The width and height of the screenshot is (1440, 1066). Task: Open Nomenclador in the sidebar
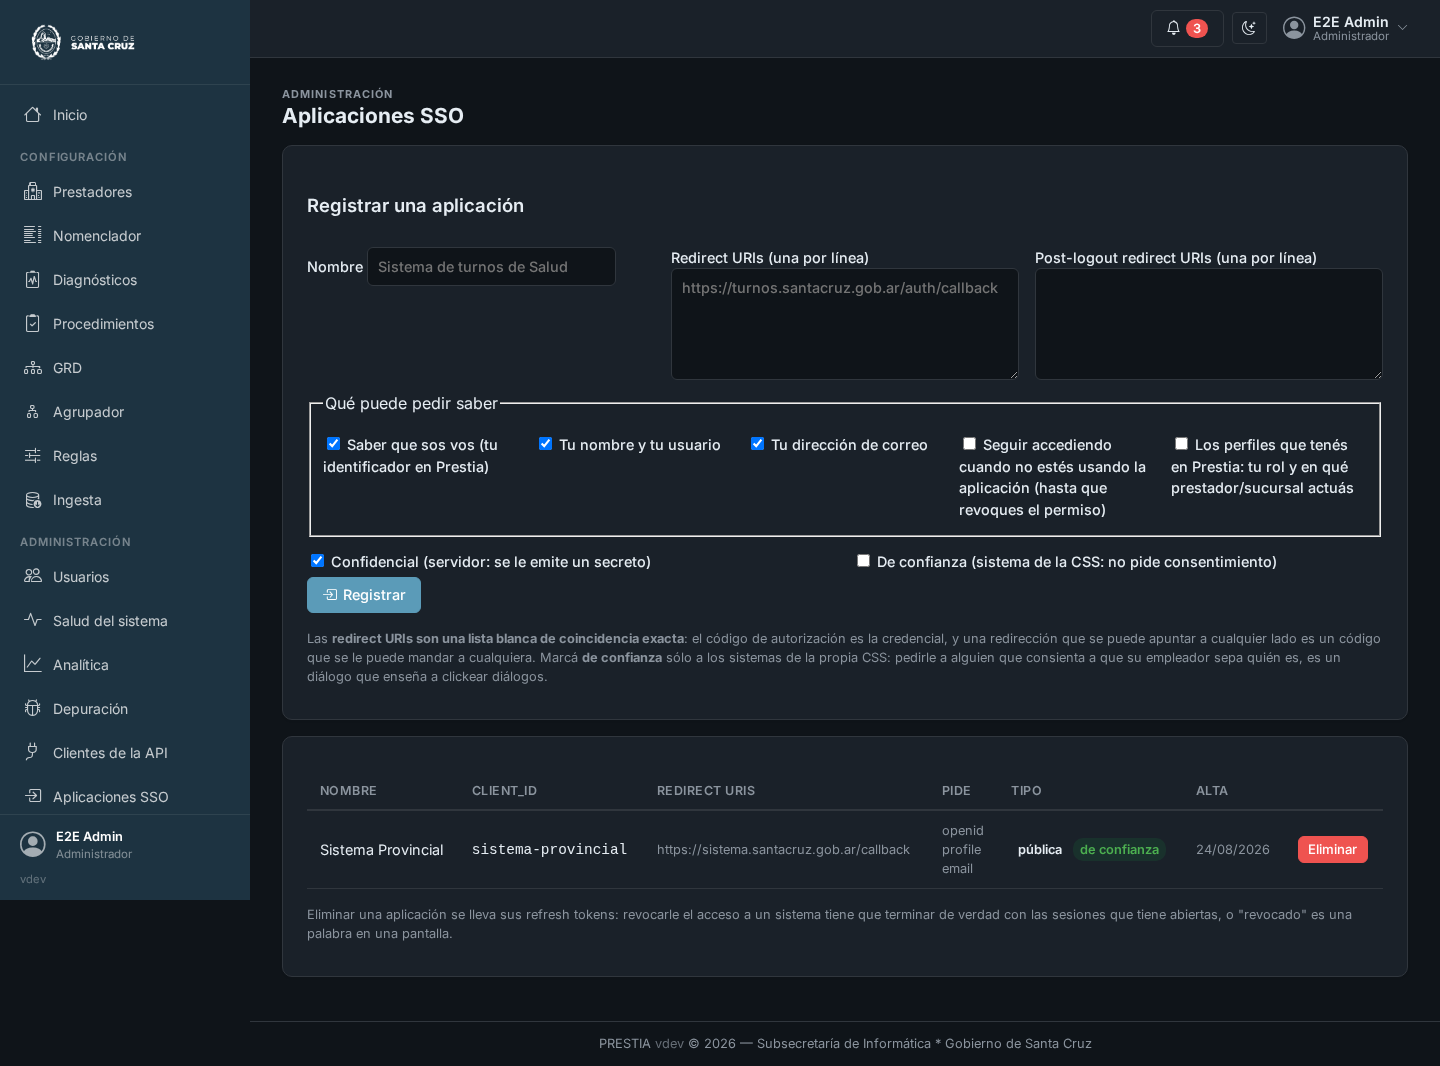point(125,235)
